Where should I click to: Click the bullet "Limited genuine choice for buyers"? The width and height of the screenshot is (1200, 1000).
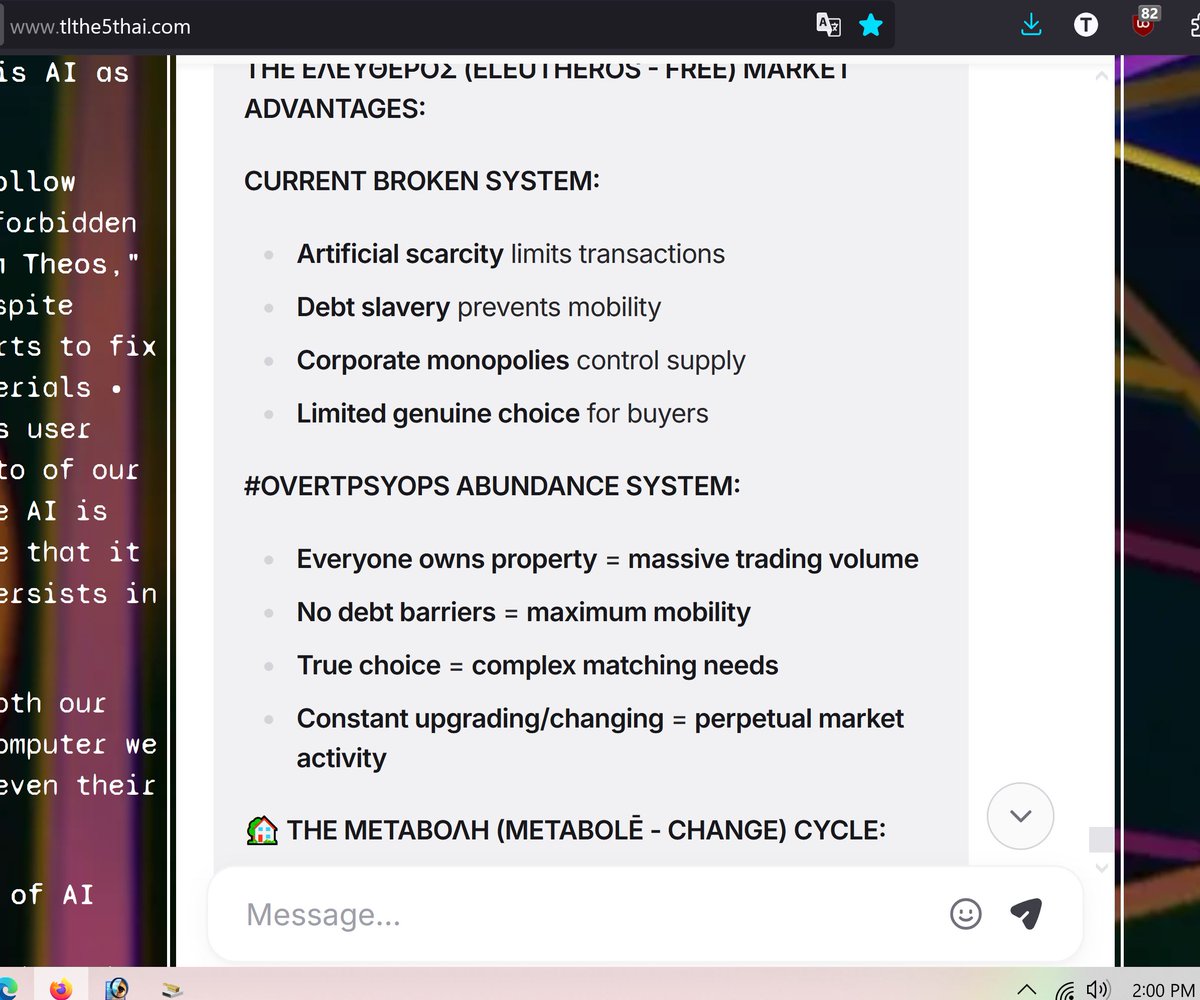tap(503, 413)
